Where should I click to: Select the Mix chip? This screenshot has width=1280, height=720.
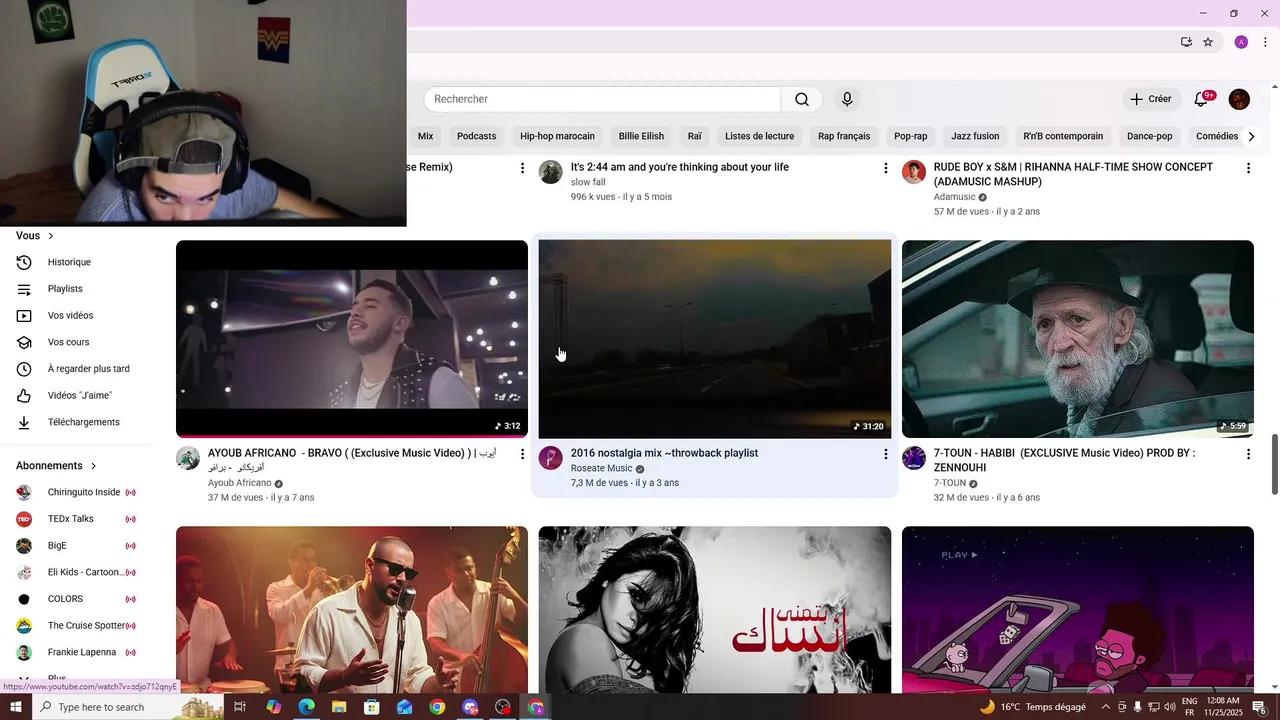pyautogui.click(x=425, y=136)
